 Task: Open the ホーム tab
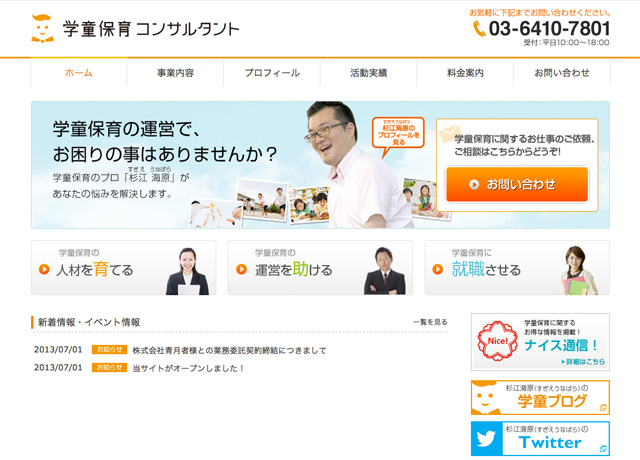[79, 73]
